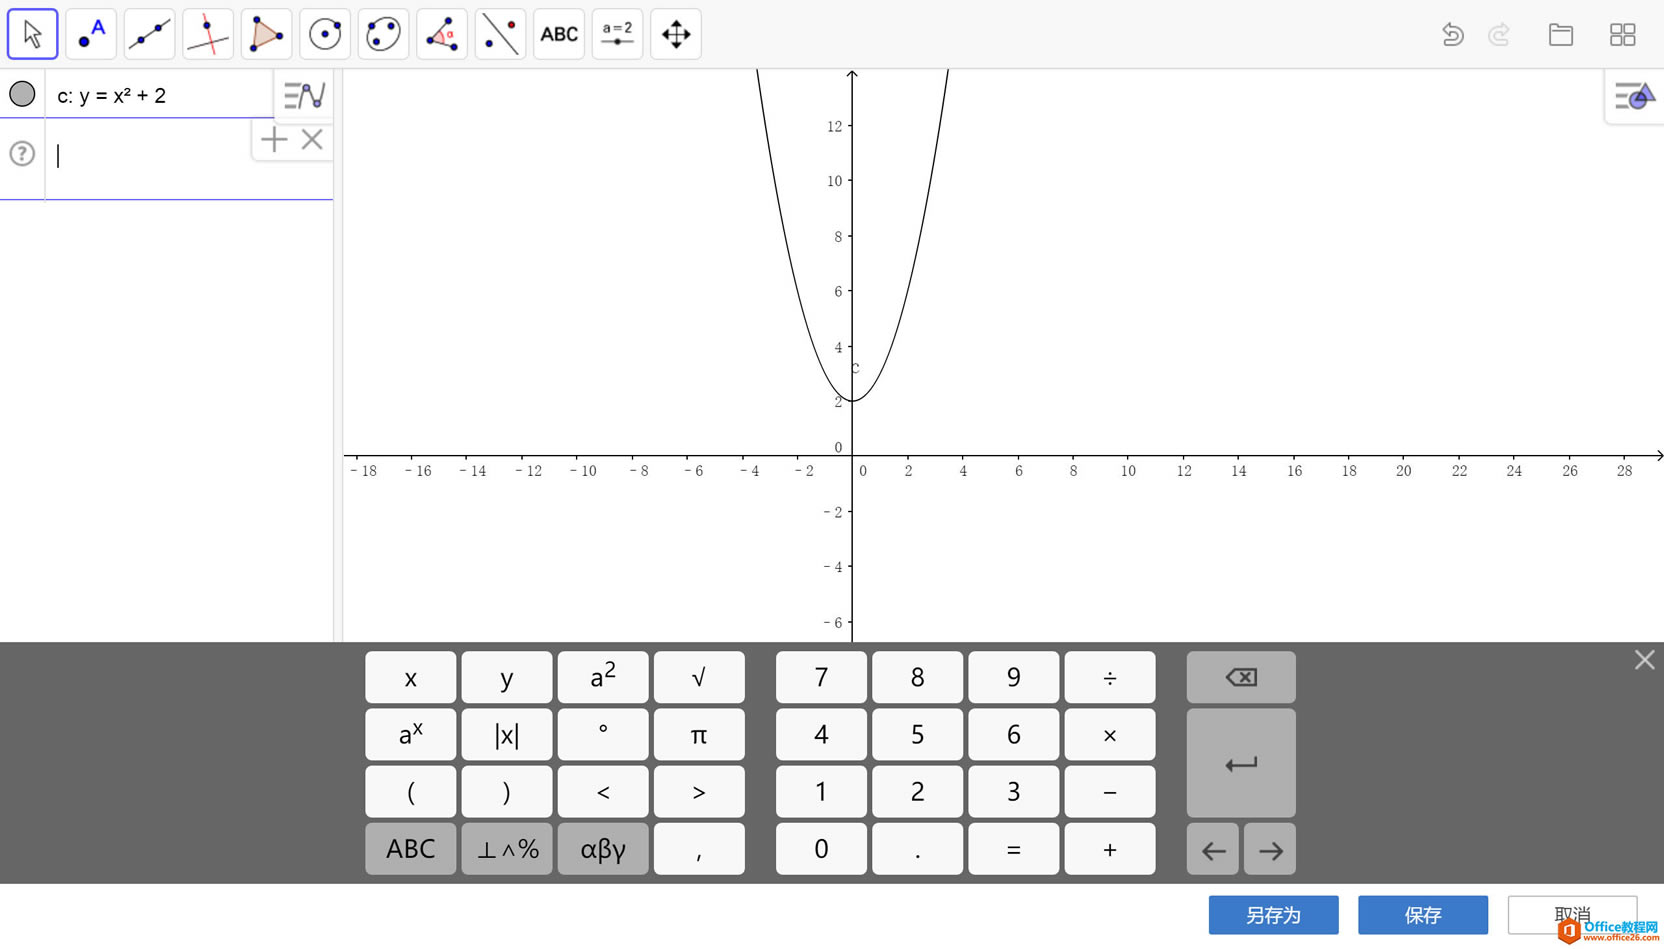
Task: Switch keyboard to special symbols ⊥∧%
Action: [507, 849]
